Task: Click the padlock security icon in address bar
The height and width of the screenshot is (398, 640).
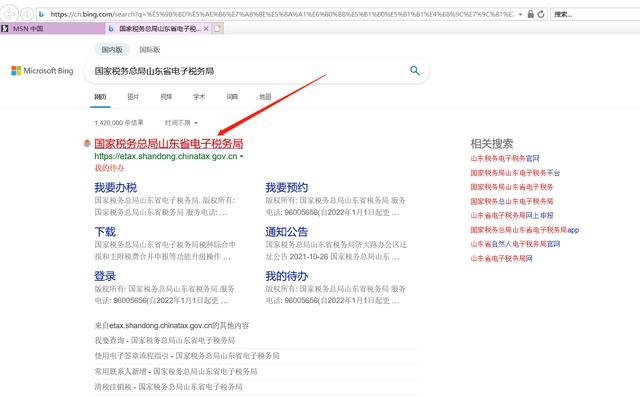Action: pos(530,14)
